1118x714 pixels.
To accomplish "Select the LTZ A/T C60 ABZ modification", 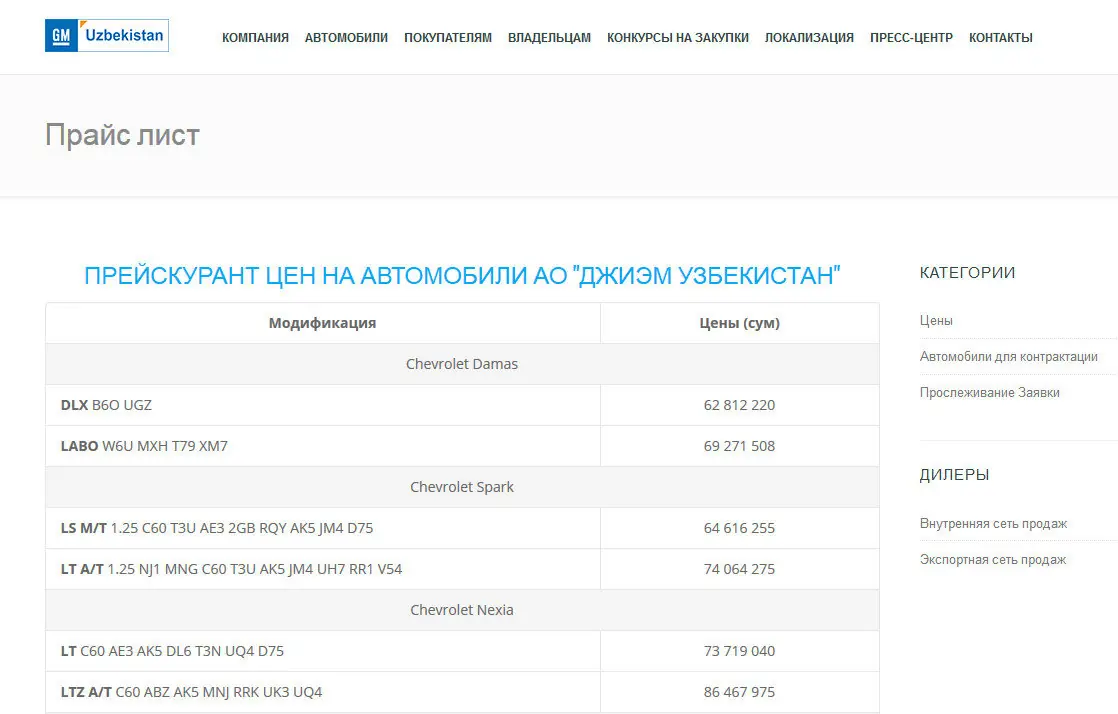I will pyautogui.click(x=191, y=692).
